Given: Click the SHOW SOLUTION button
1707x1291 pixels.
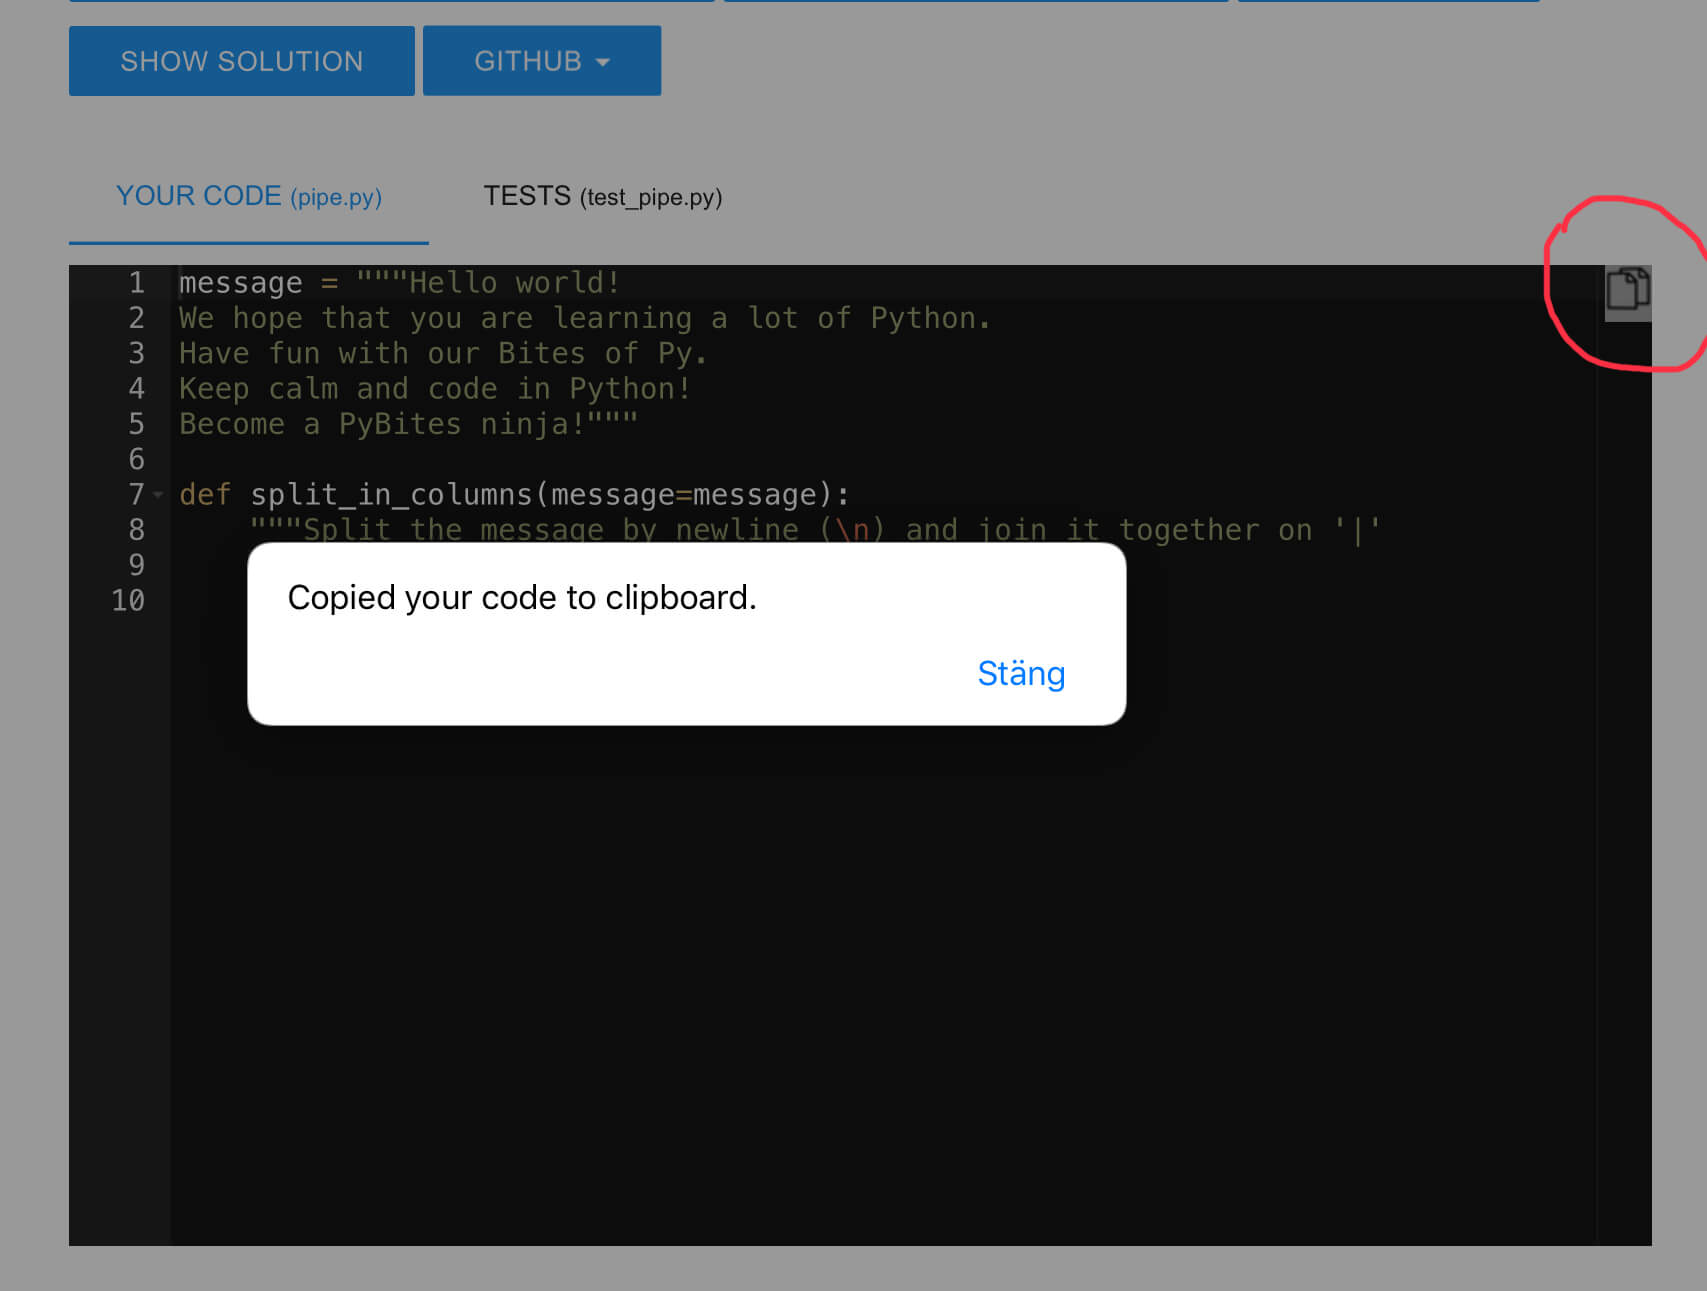Looking at the screenshot, I should (240, 60).
